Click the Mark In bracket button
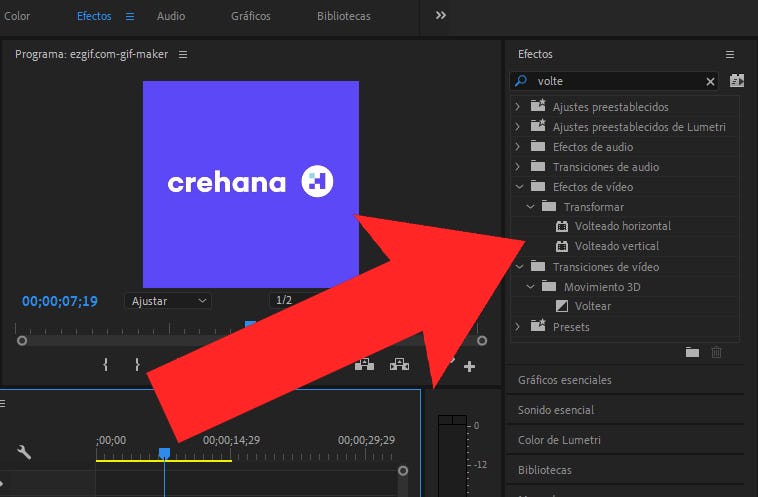 [105, 365]
